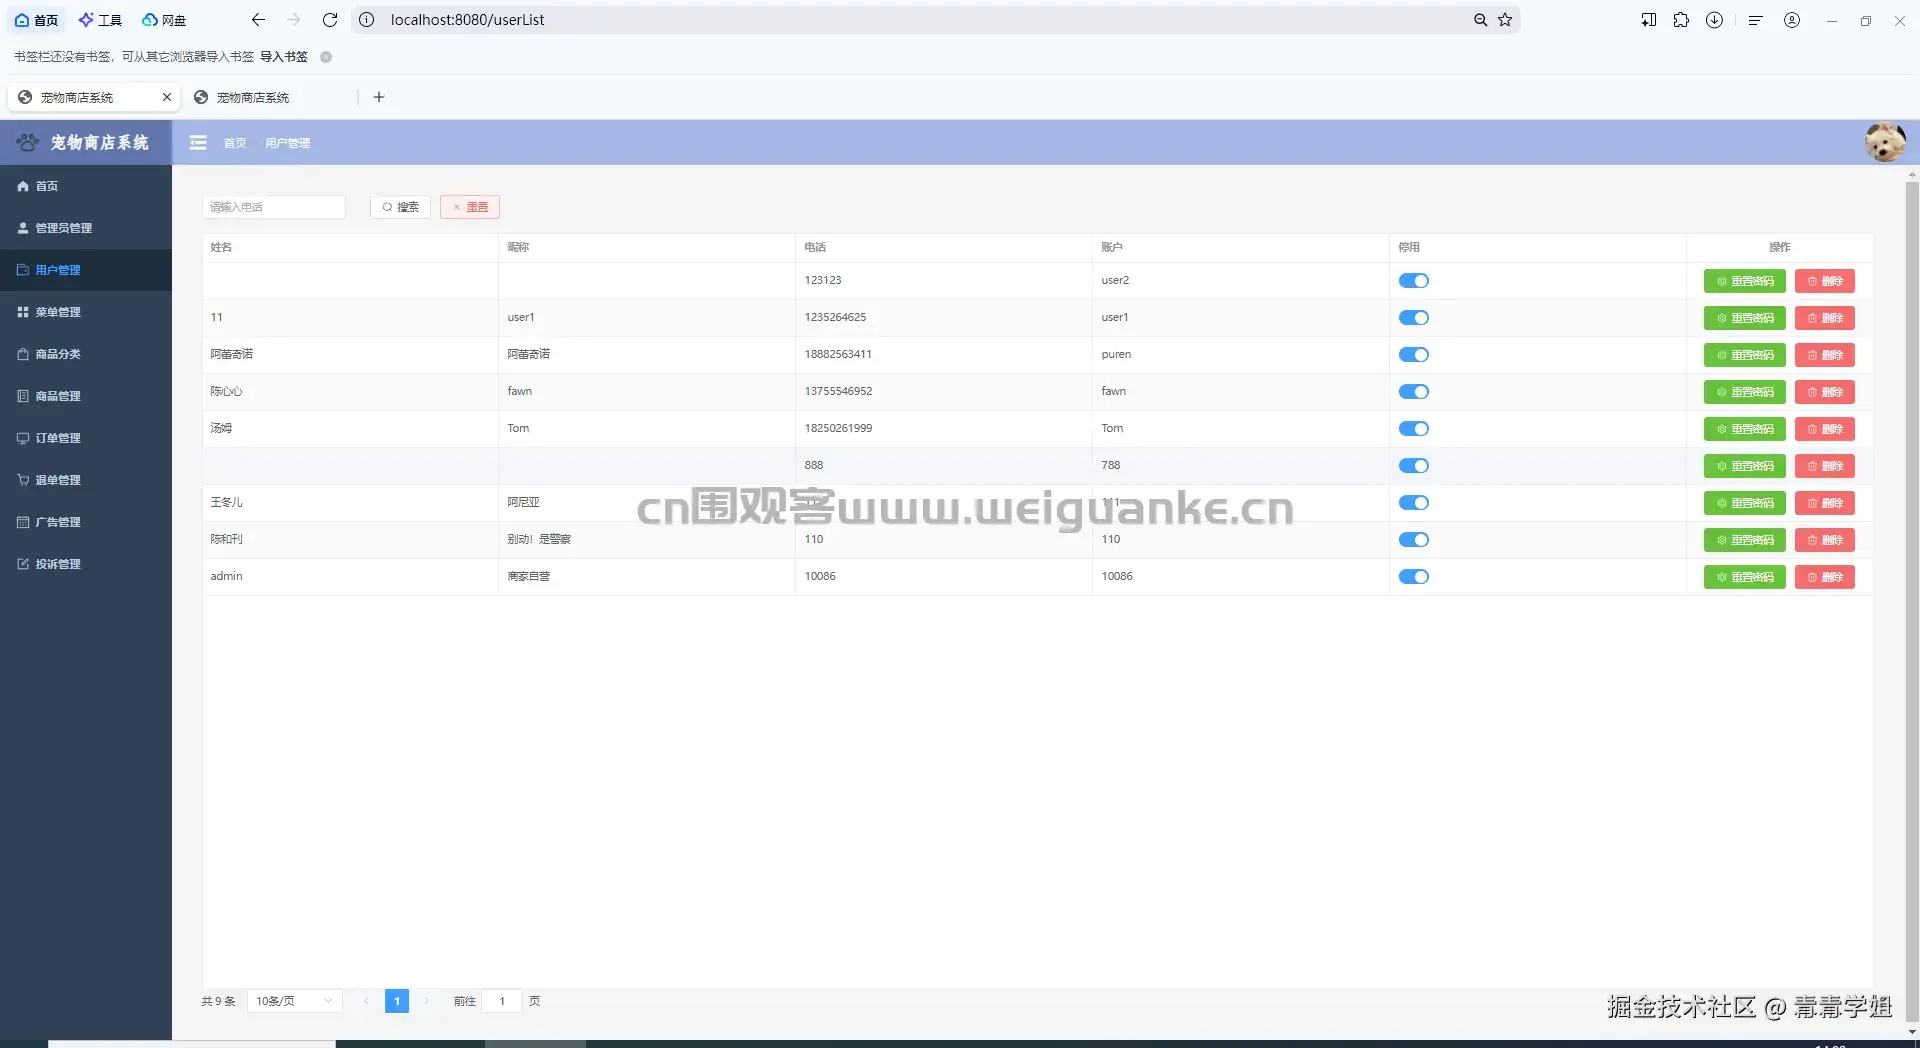Select page 1 in pagination
1920x1048 pixels.
(397, 1001)
